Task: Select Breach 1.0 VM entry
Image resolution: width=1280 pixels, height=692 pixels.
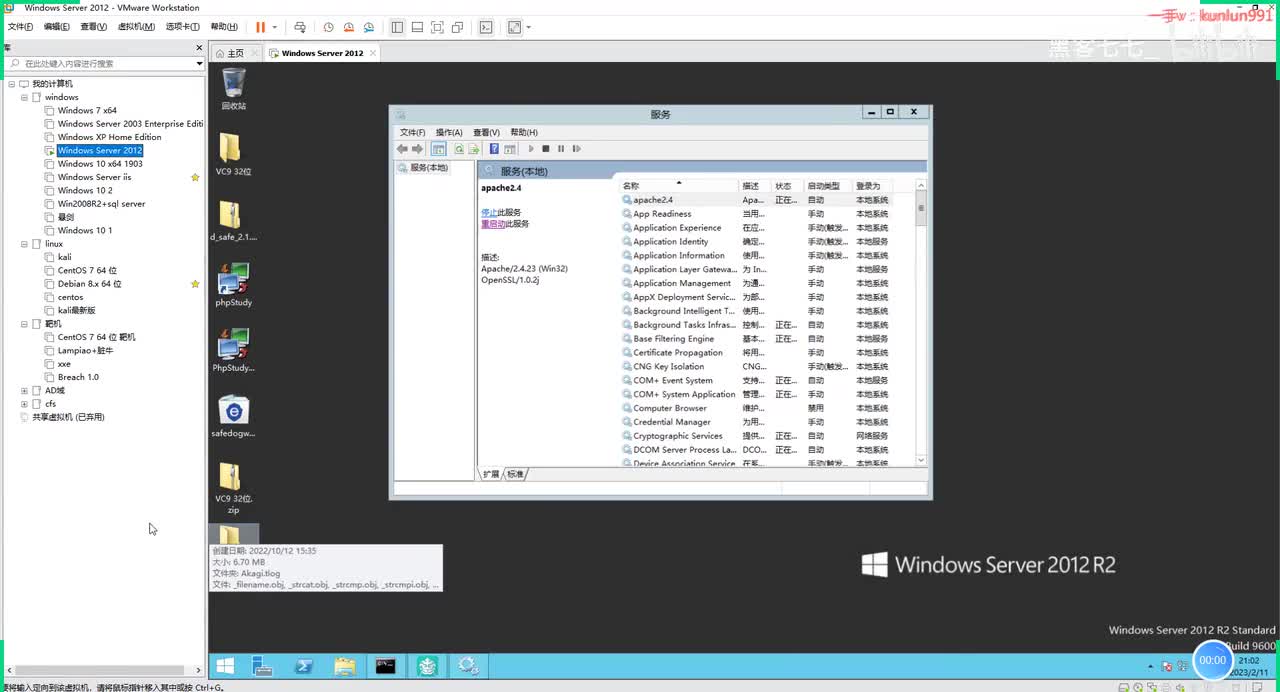Action: click(78, 377)
